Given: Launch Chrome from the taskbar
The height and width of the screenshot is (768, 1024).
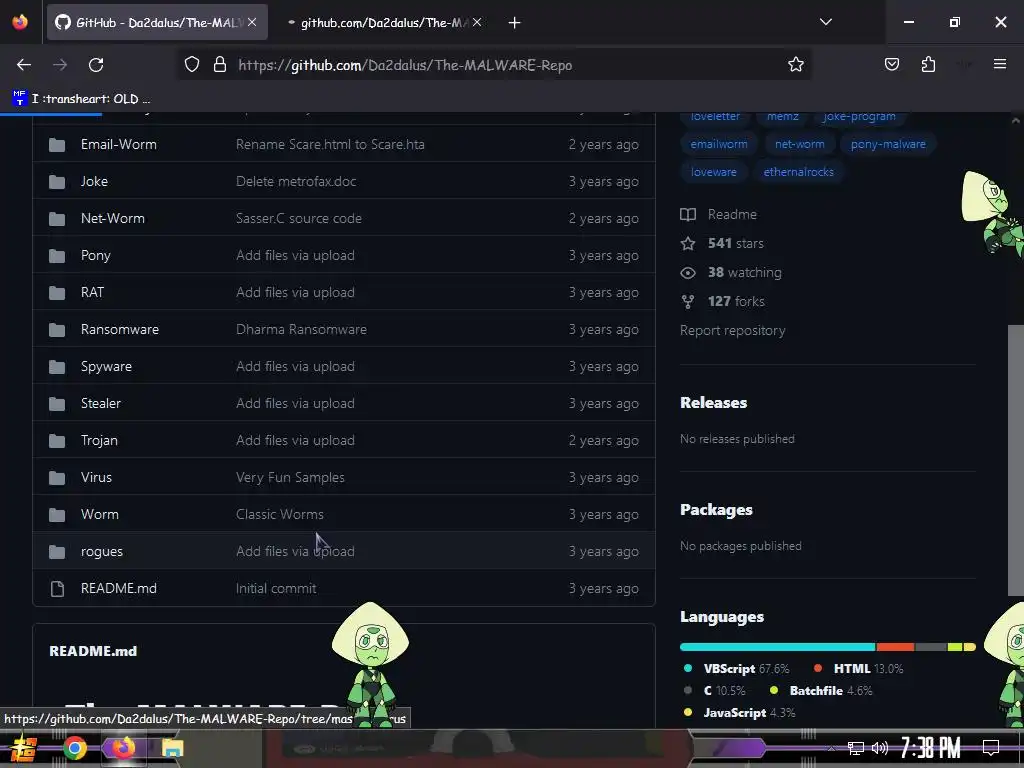Looking at the screenshot, I should pyautogui.click(x=74, y=748).
